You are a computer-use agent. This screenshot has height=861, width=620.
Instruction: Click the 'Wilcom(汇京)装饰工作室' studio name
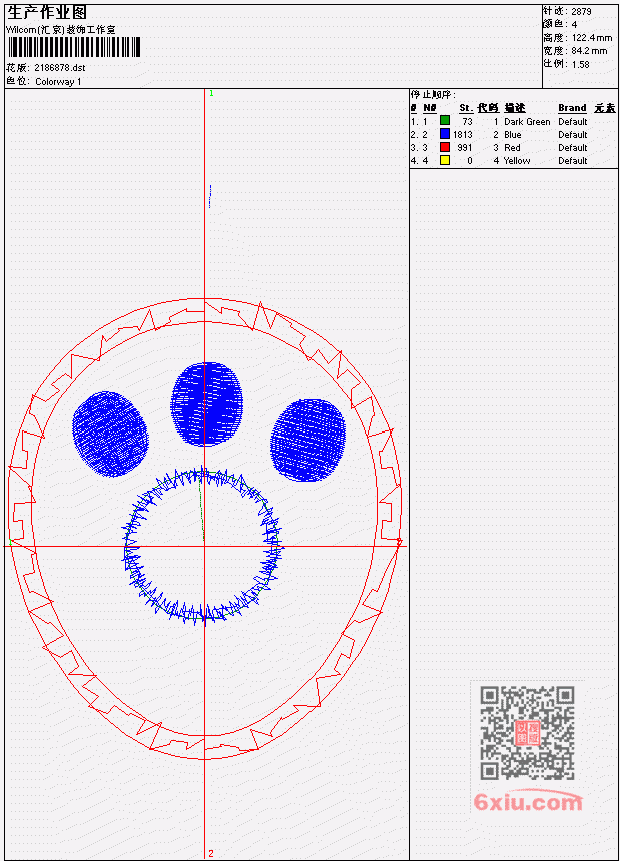pyautogui.click(x=61, y=30)
